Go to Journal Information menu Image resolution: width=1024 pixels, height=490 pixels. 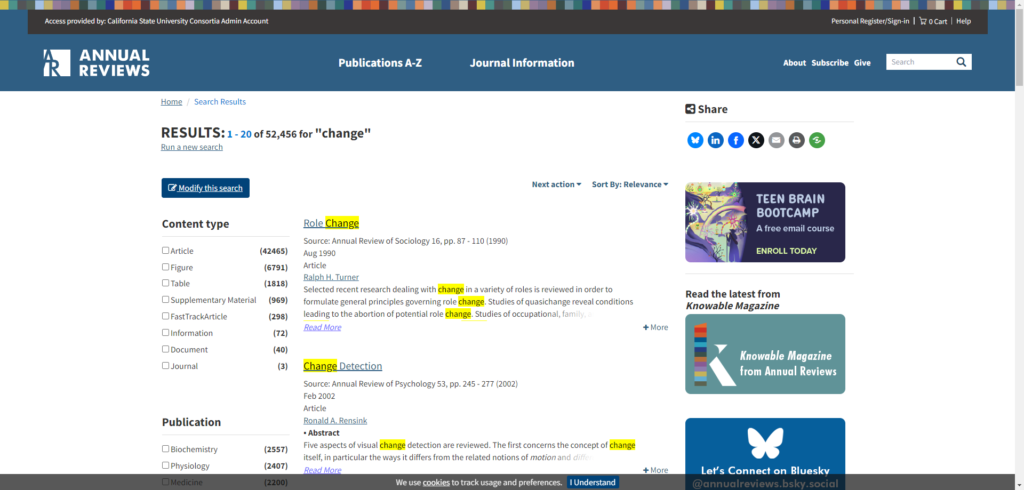click(522, 62)
